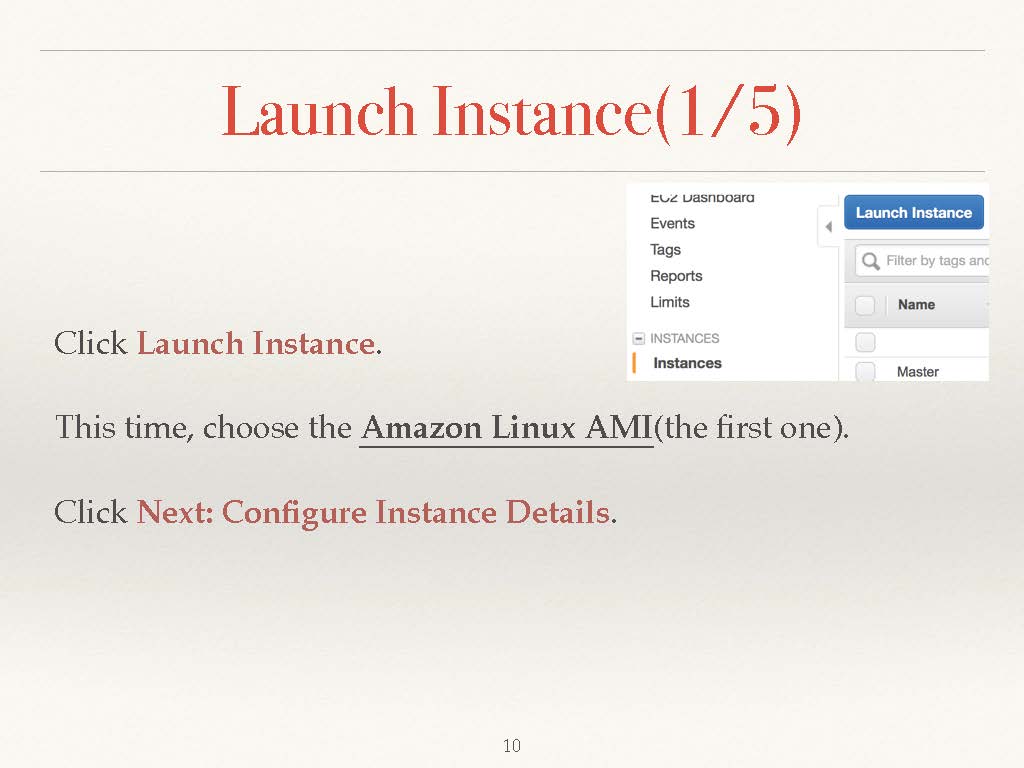Screen dimensions: 1024x768
Task: Select the Master instance checkbox
Action: point(865,371)
